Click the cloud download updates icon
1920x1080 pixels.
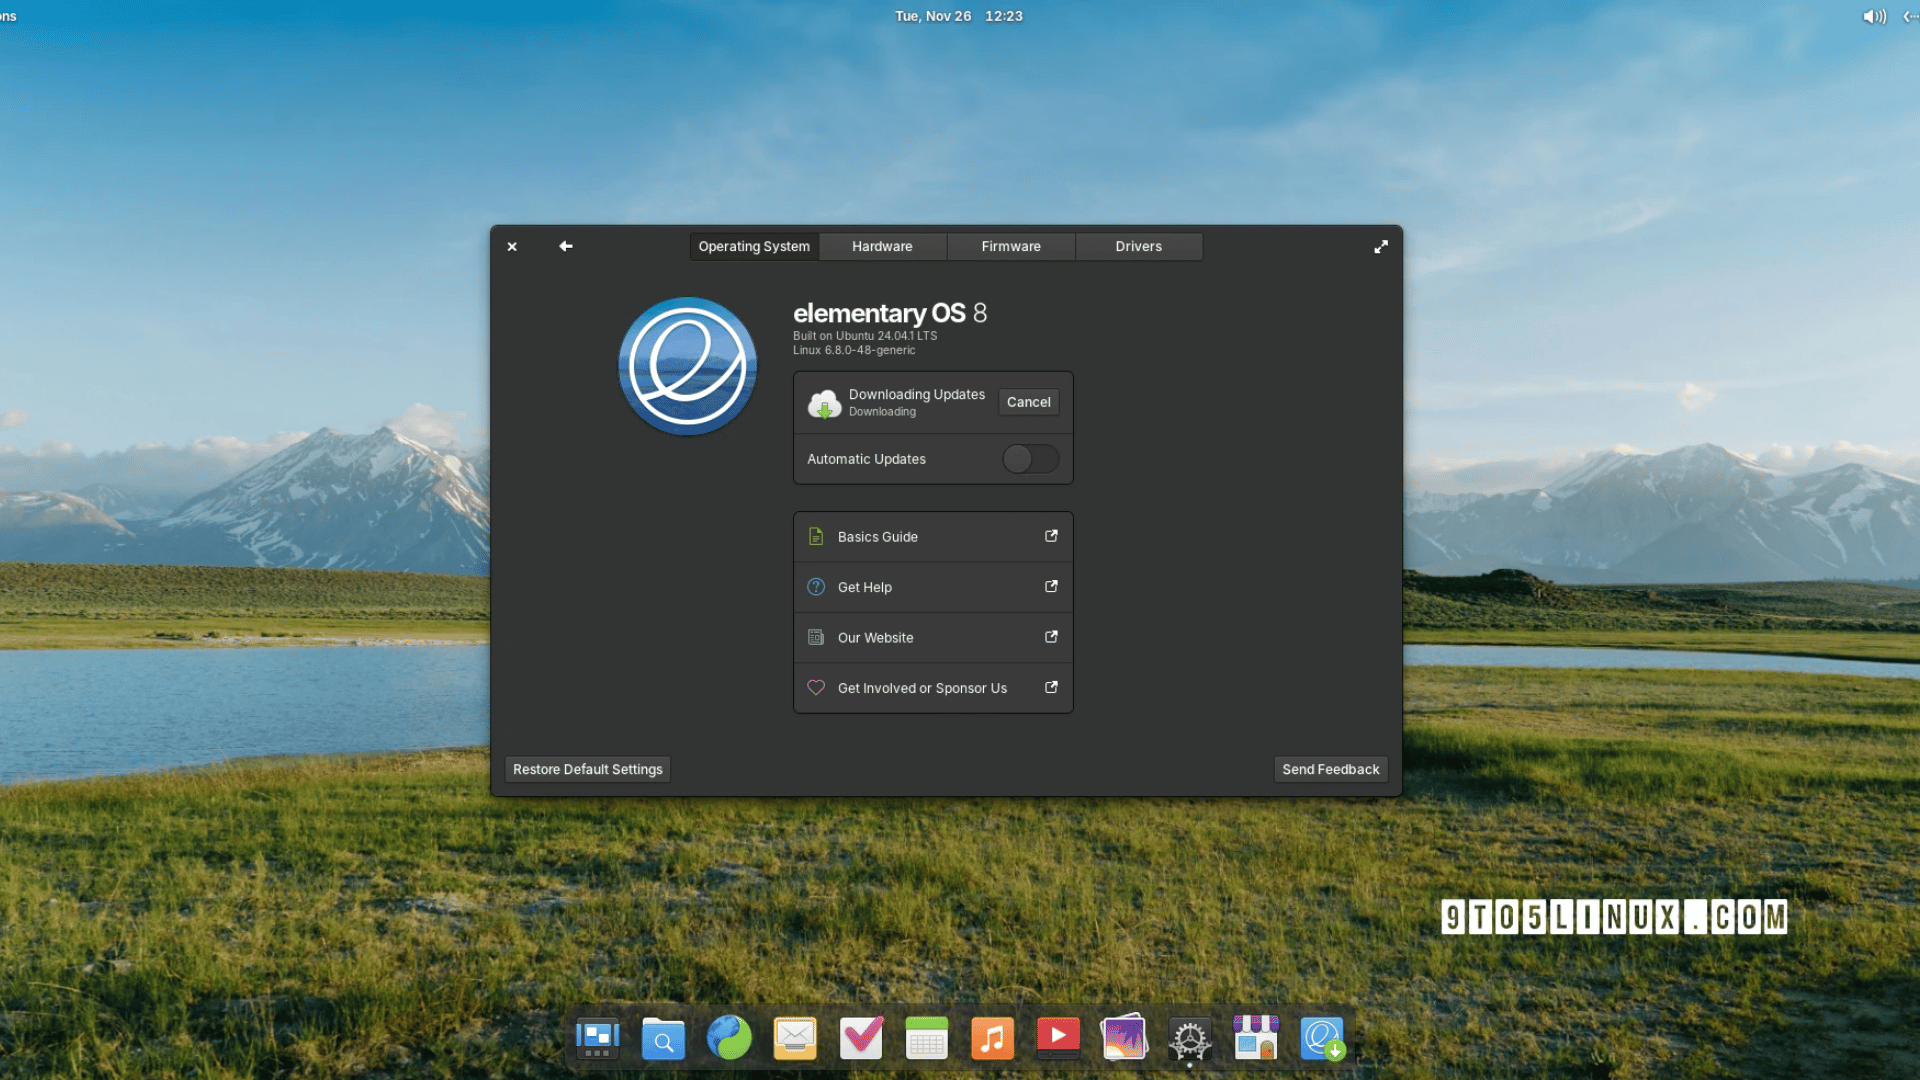[x=825, y=403]
